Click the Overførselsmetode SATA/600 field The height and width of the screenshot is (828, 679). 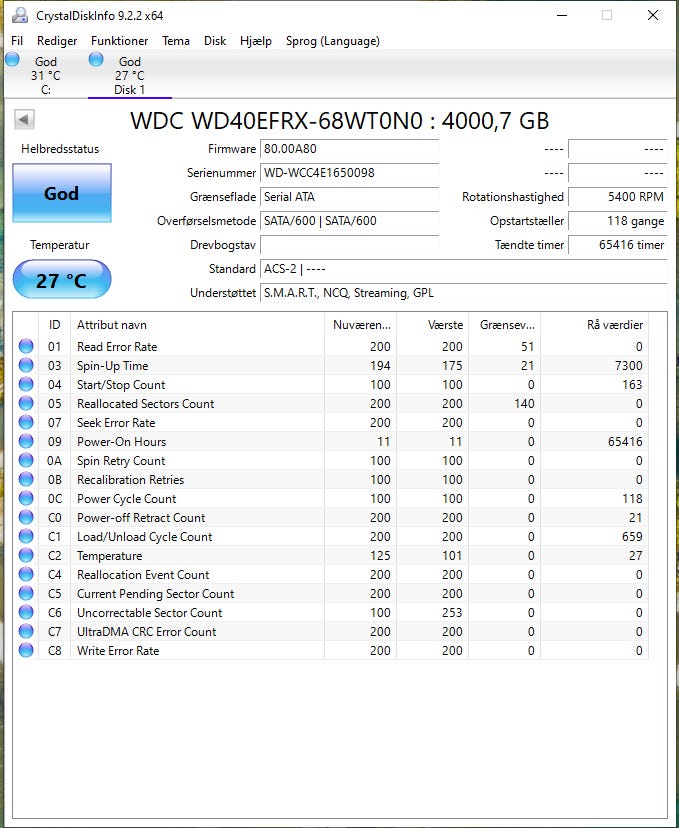point(350,221)
